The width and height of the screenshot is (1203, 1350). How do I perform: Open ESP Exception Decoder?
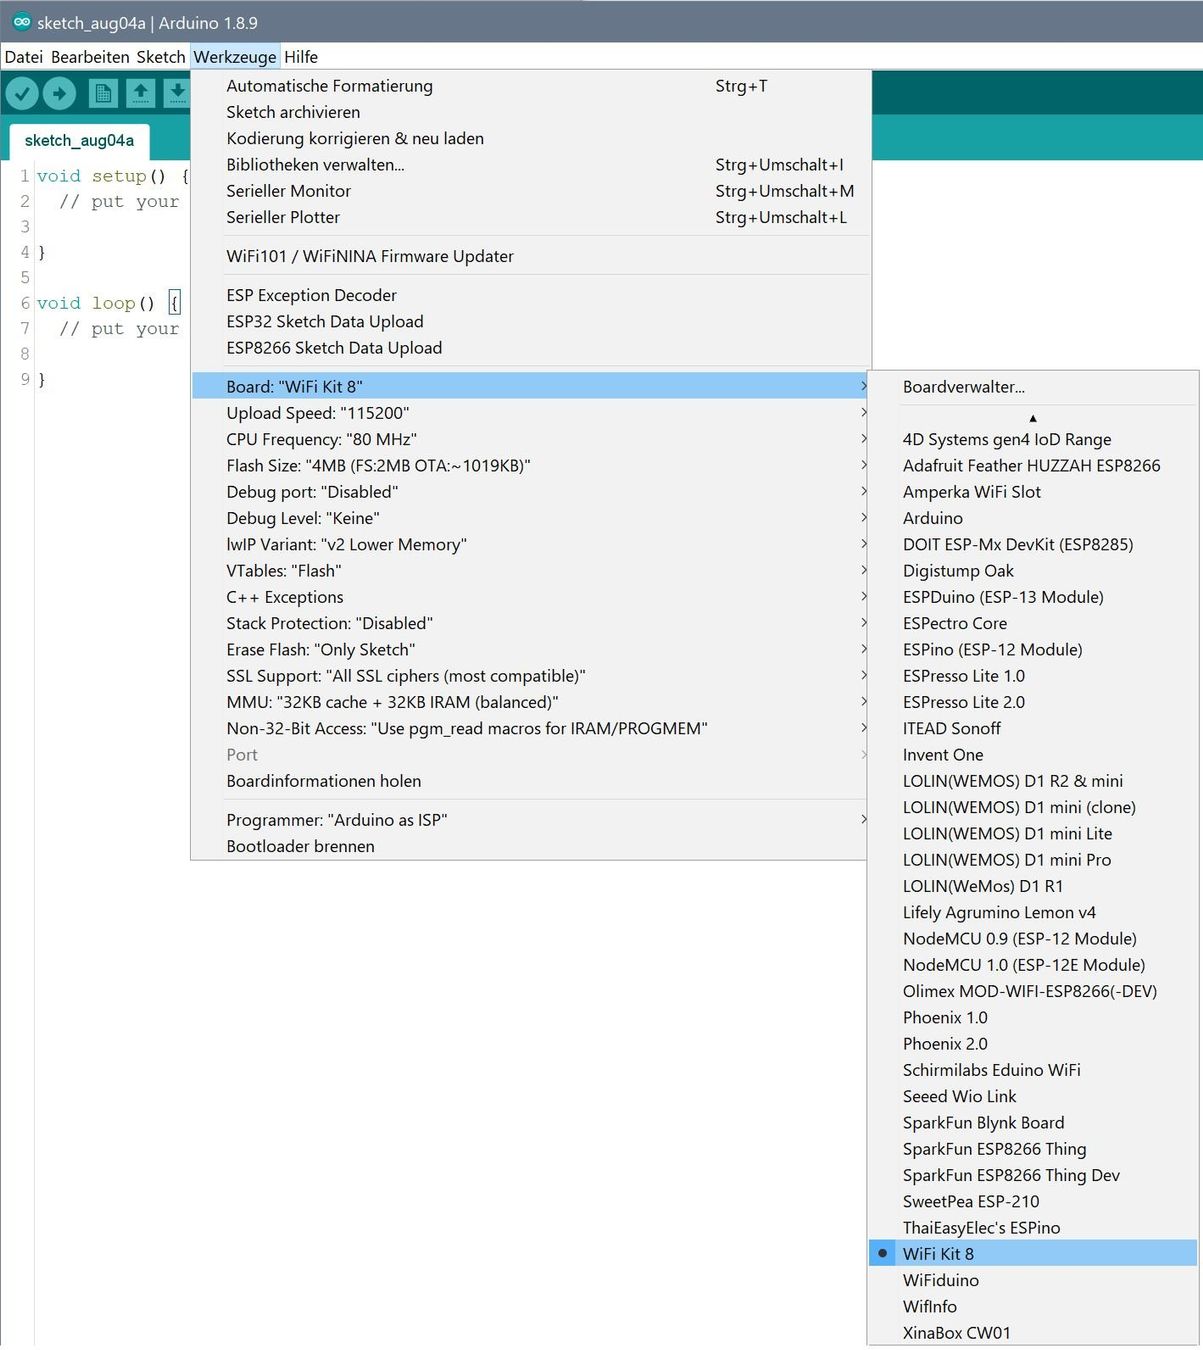529,295
